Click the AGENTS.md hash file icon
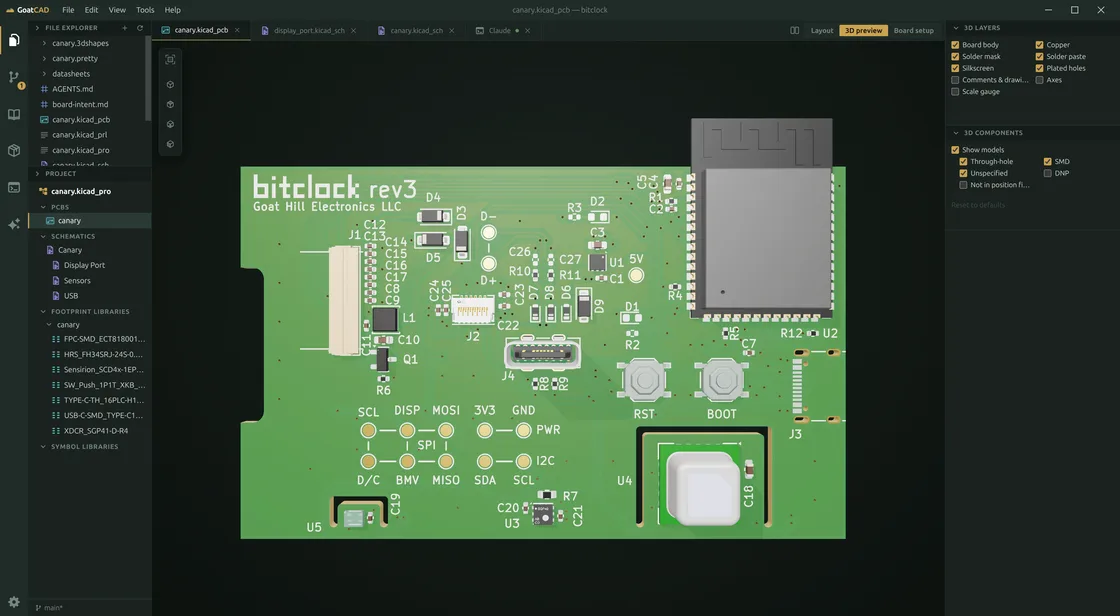This screenshot has width=1120, height=616. coord(44,89)
